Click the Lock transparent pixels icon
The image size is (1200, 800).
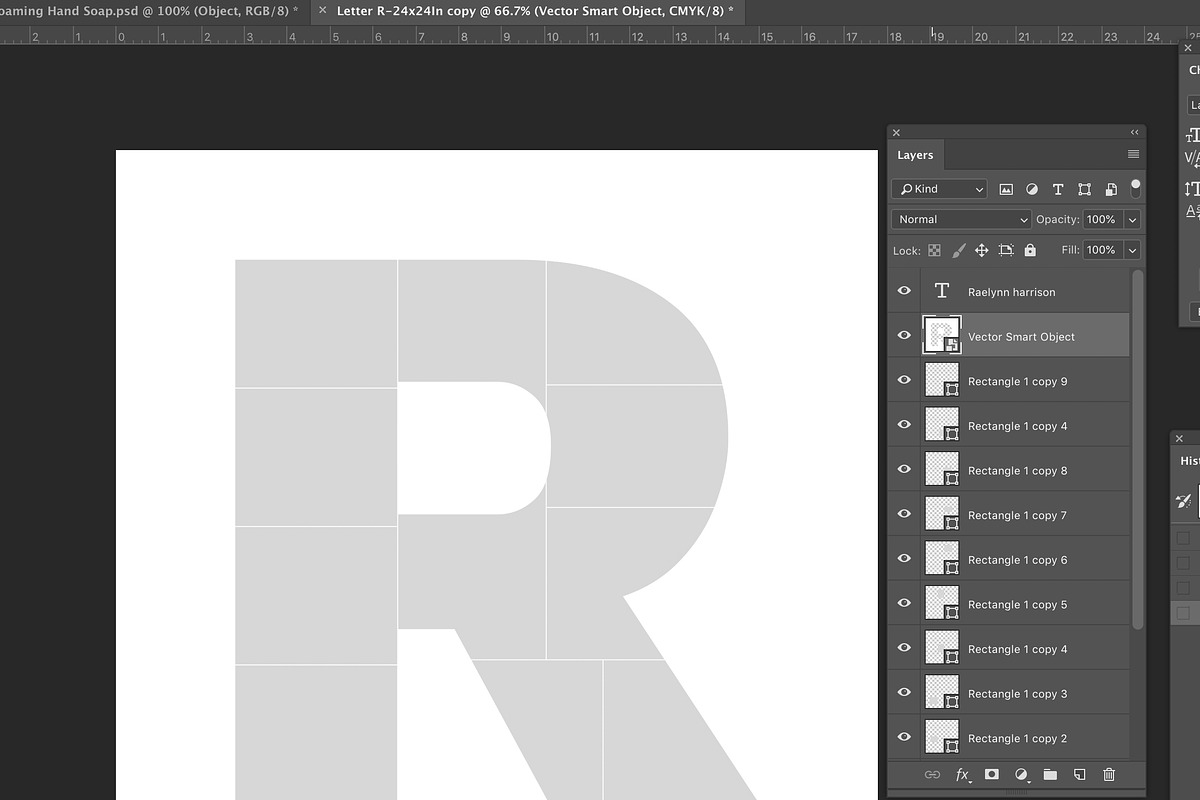pyautogui.click(x=934, y=250)
